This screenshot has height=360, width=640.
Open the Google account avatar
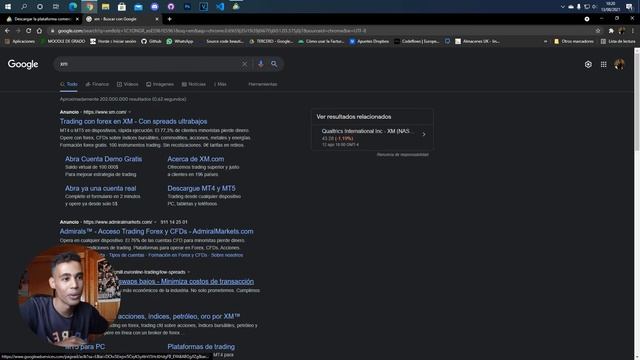click(619, 64)
